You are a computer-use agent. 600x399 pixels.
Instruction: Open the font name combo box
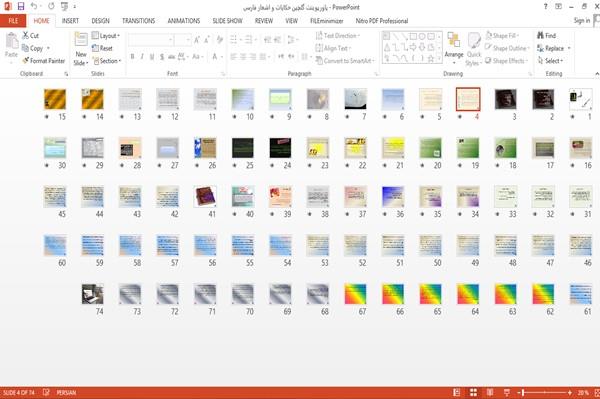pyautogui.click(x=150, y=39)
